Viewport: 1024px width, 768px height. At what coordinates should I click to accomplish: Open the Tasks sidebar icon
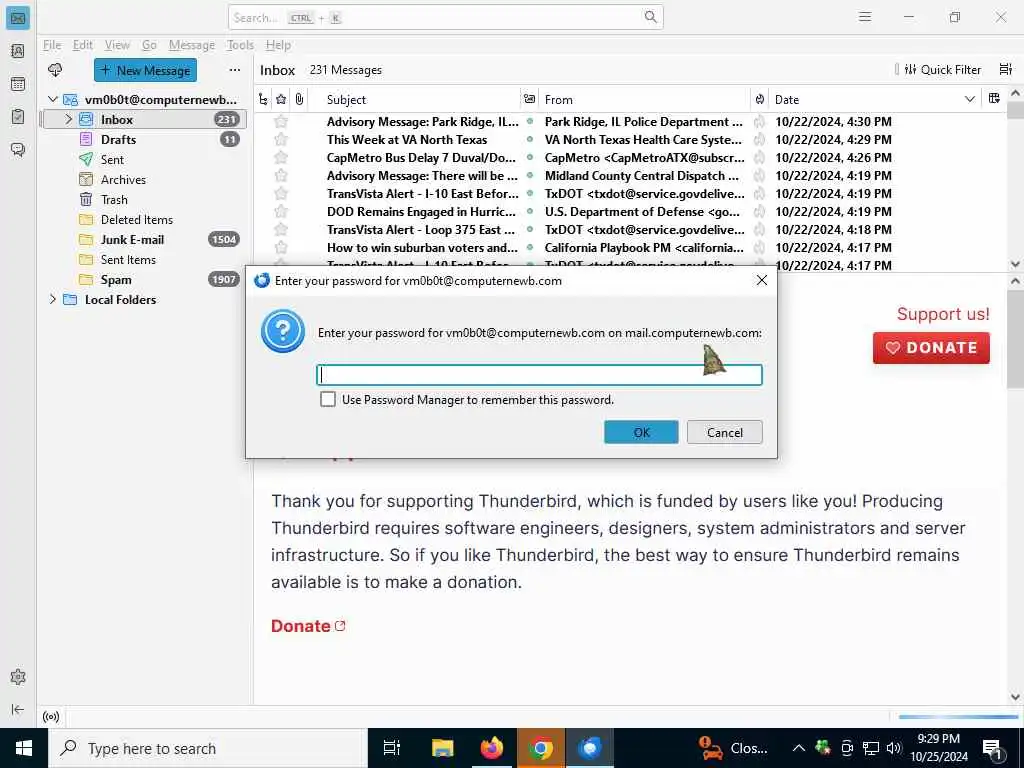click(x=18, y=116)
